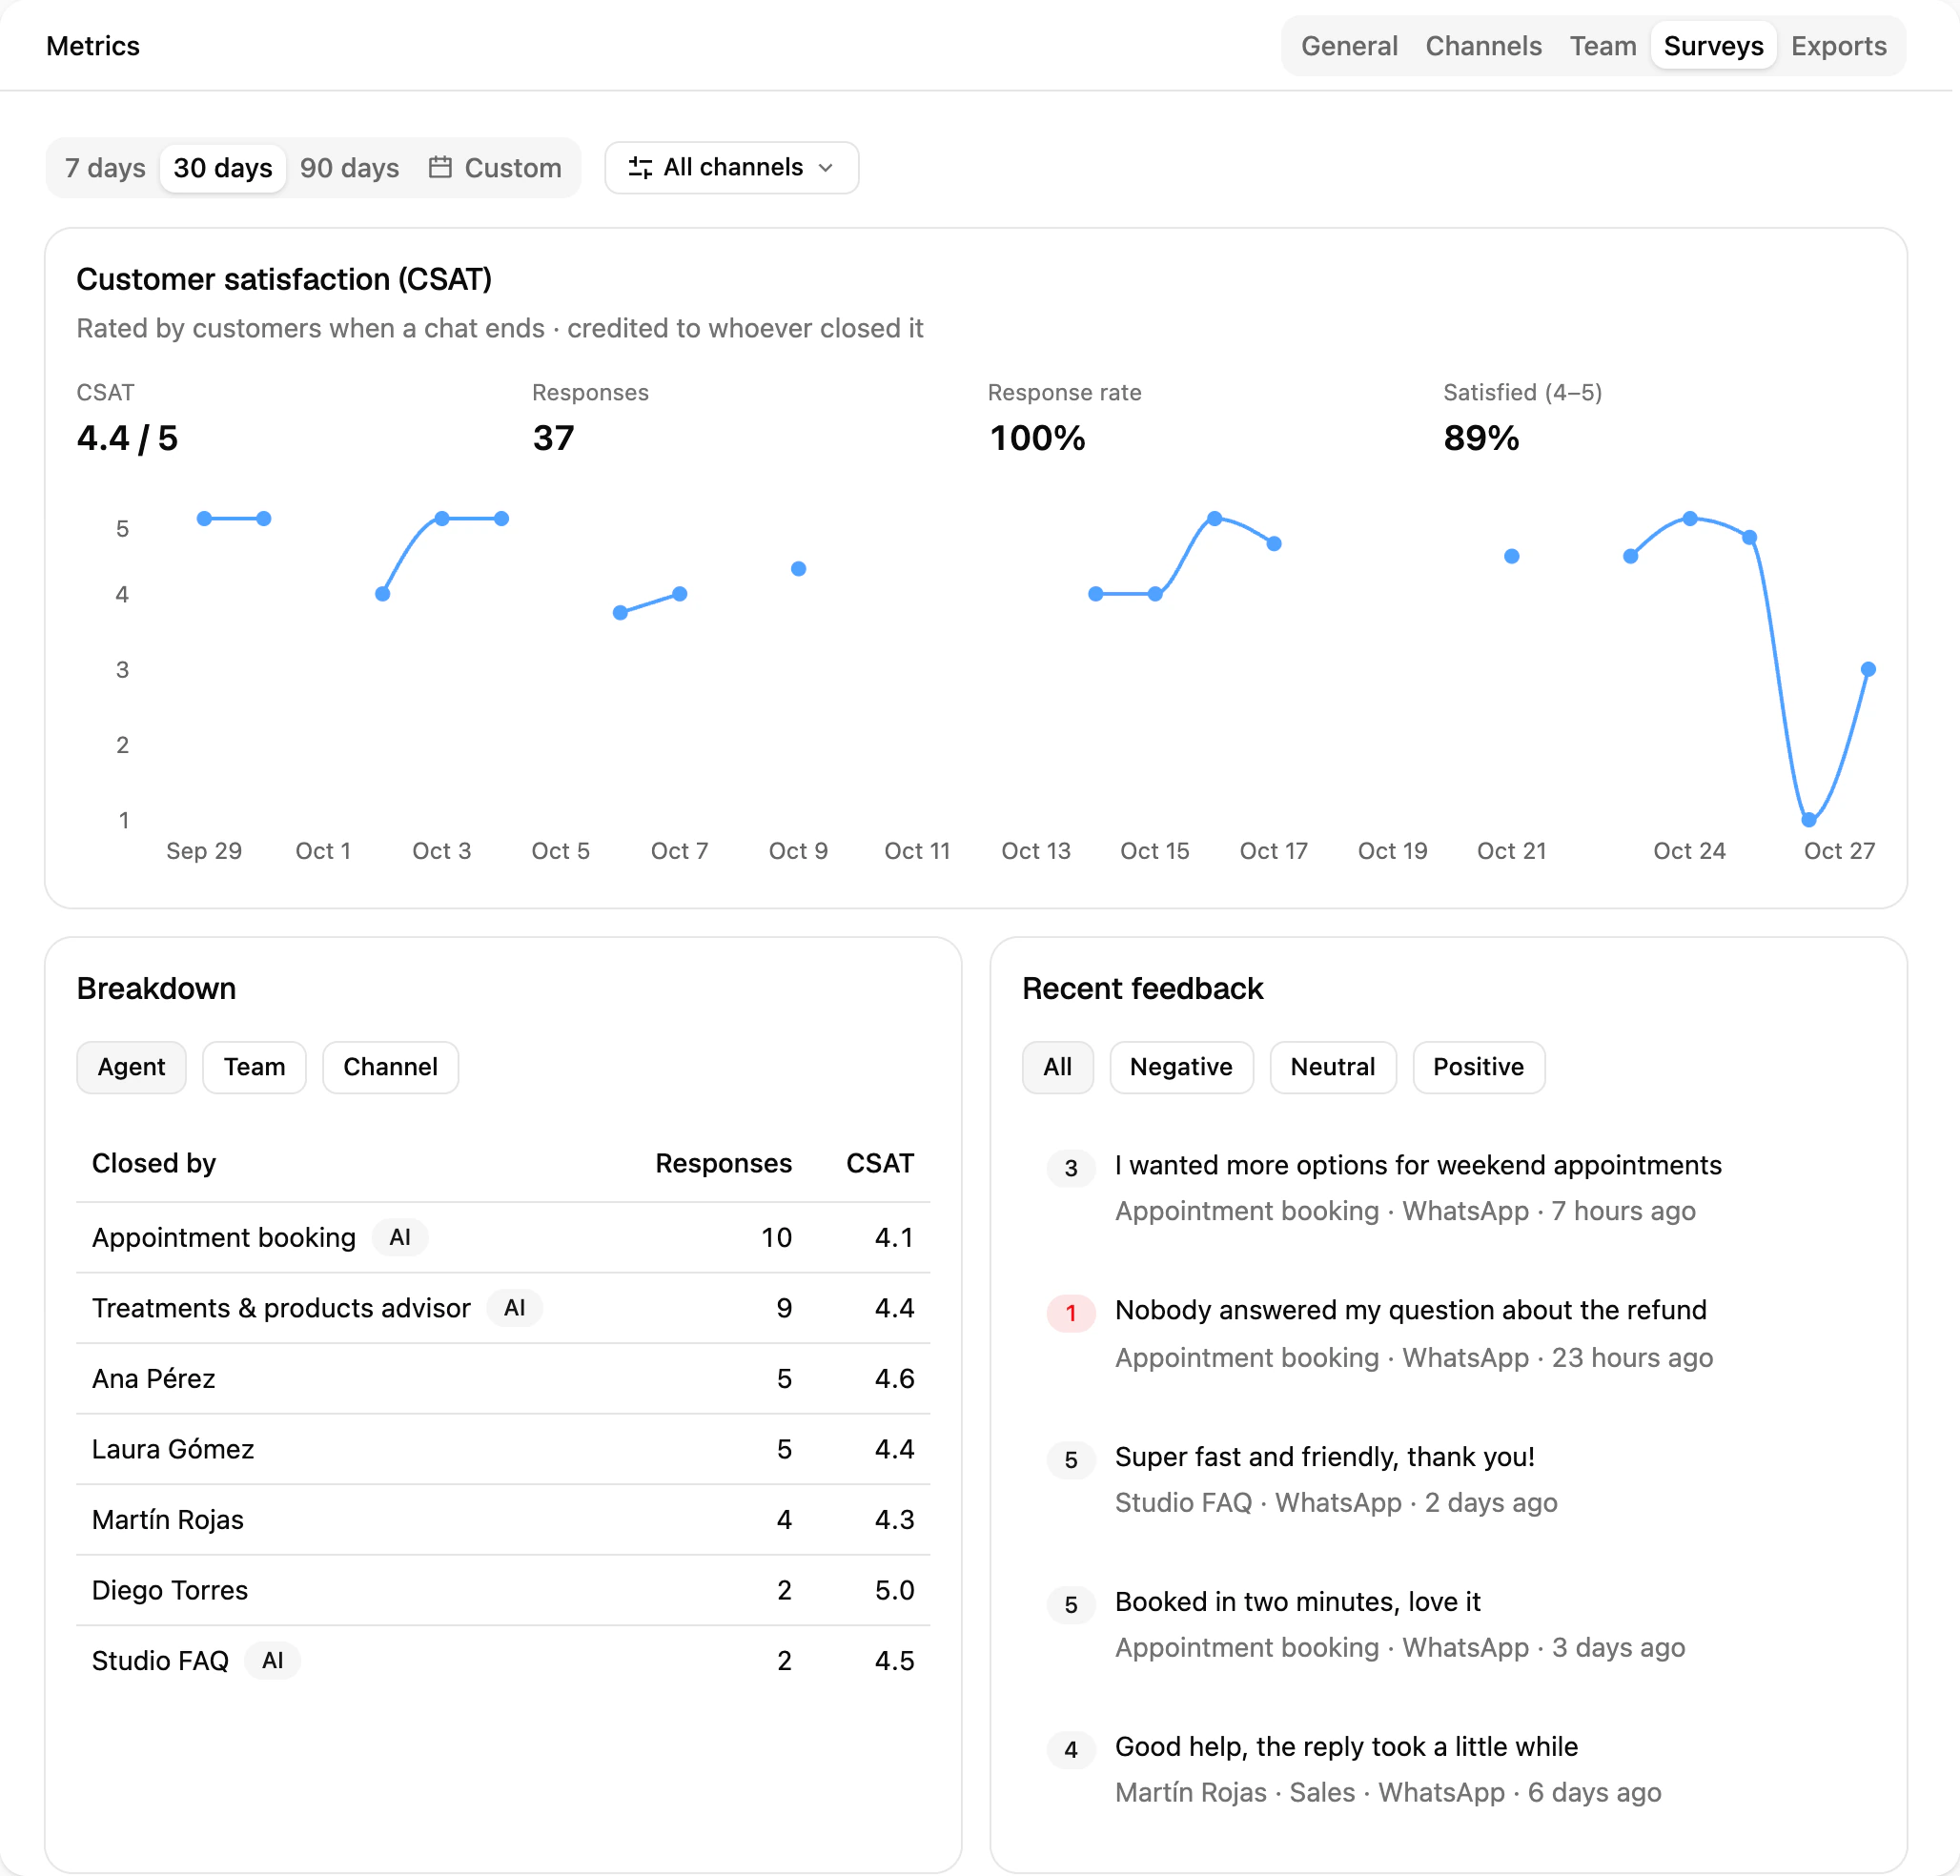
Task: Open feedback 'I wanted more options for weekend appointments'
Action: (1418, 1165)
